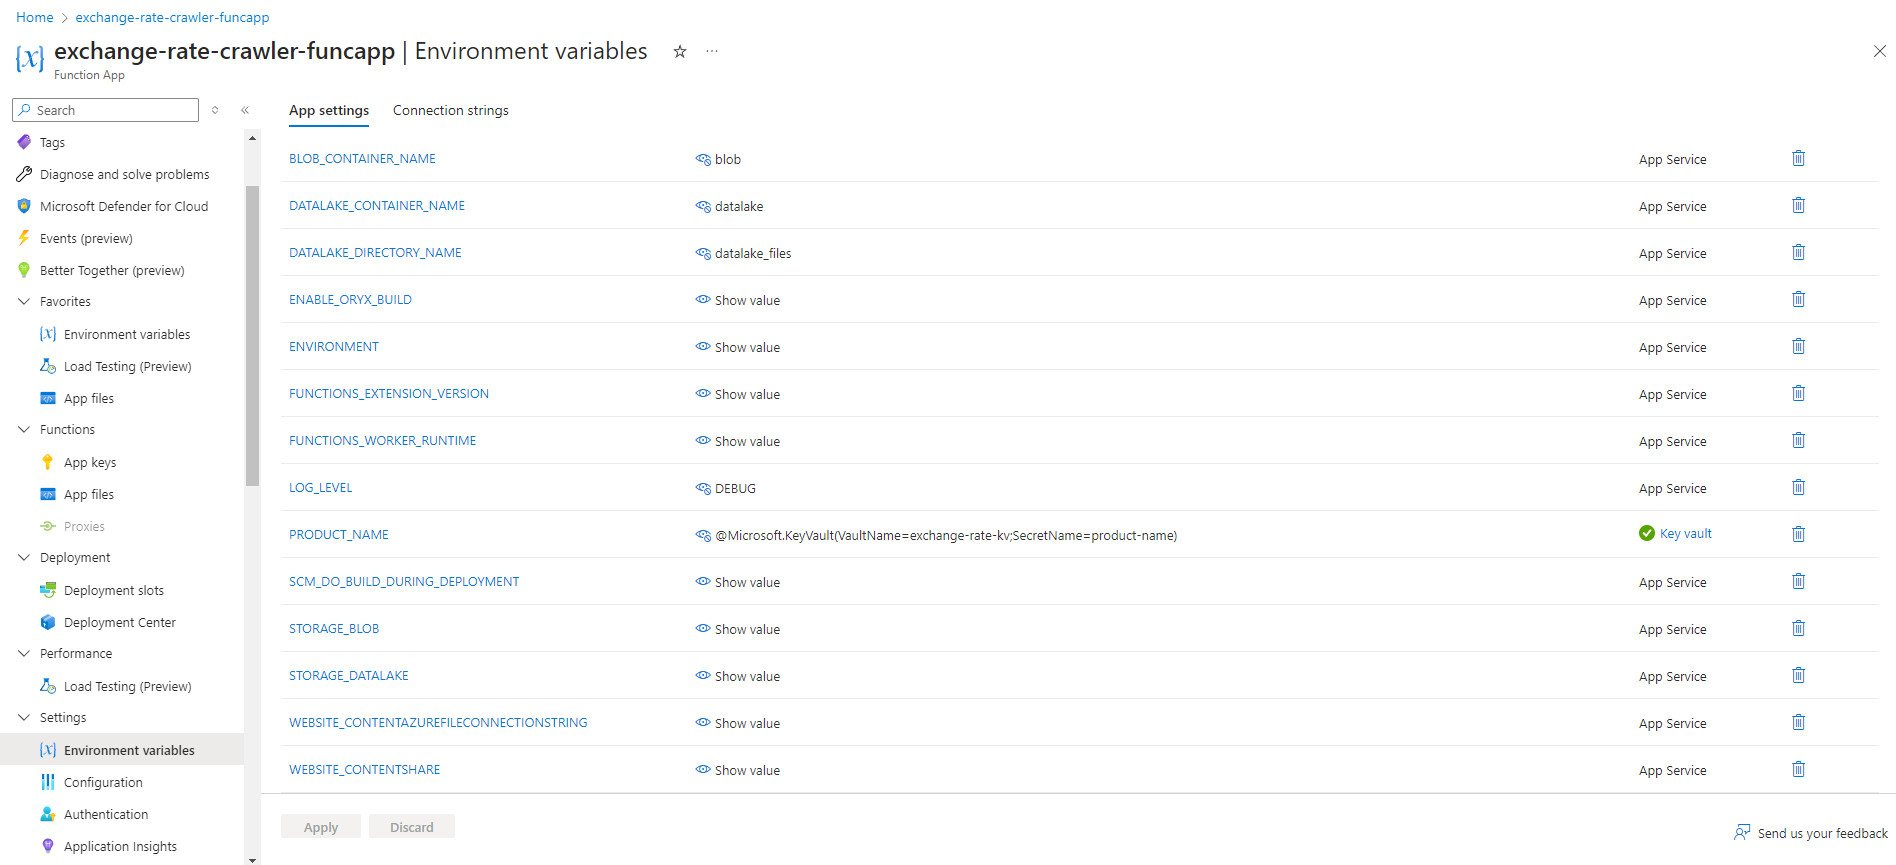Click the Apply button
Screen dimensions: 1896x865
click(321, 826)
